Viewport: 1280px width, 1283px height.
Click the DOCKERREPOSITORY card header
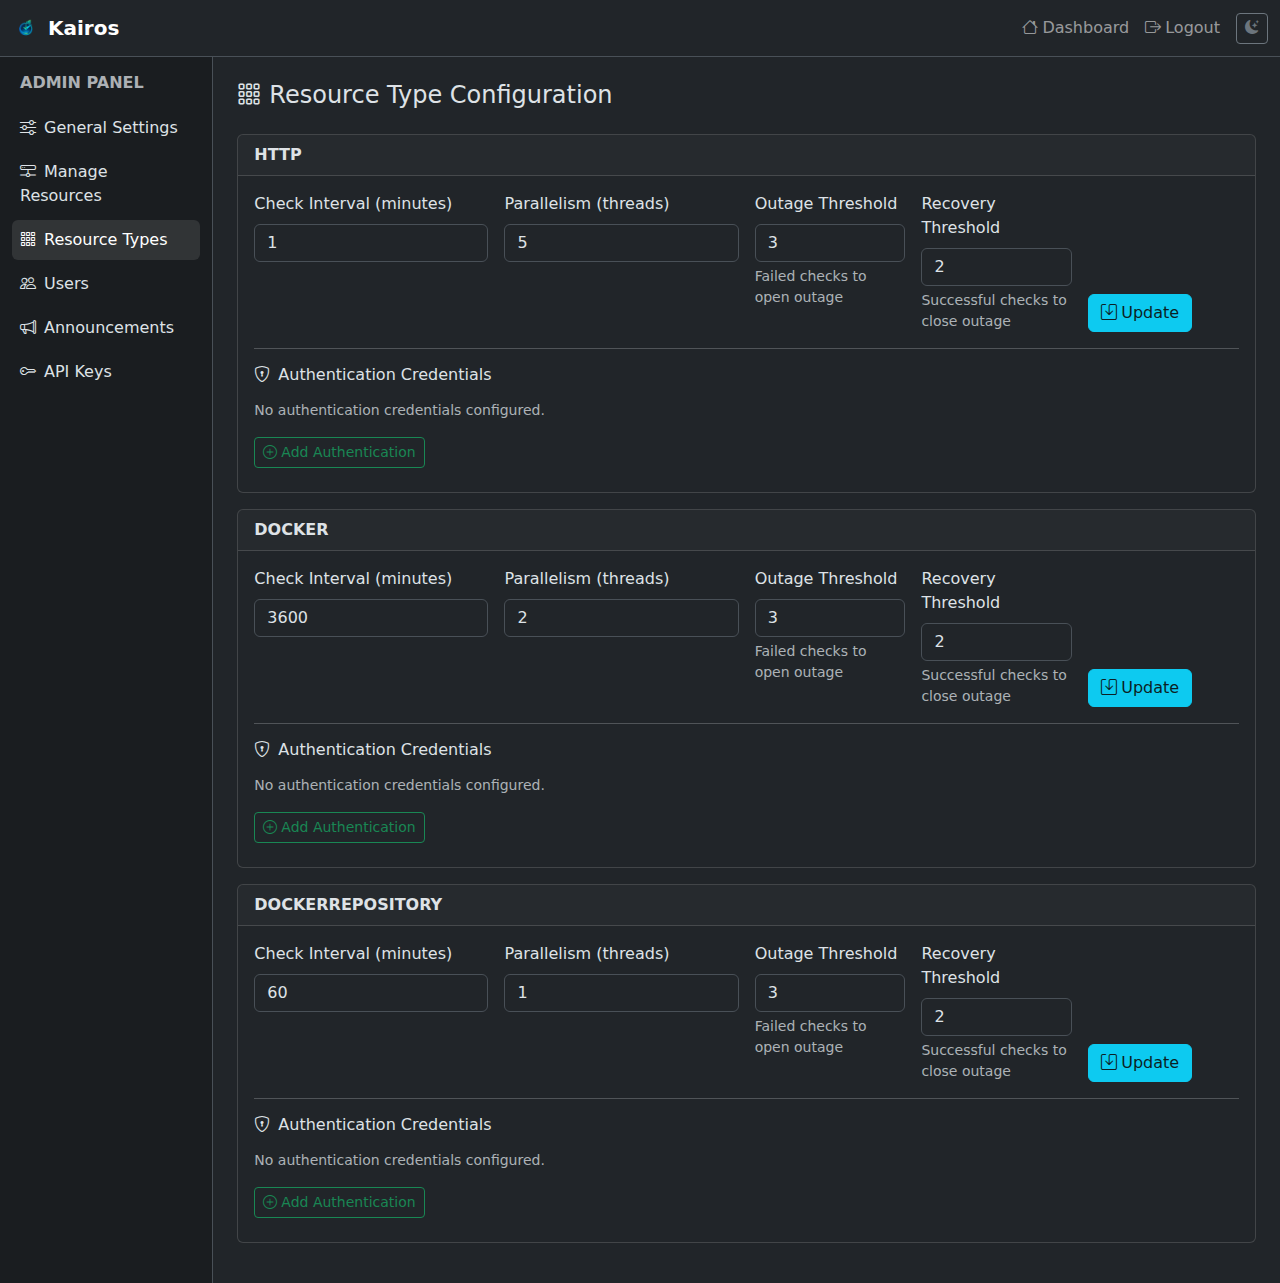click(746, 905)
